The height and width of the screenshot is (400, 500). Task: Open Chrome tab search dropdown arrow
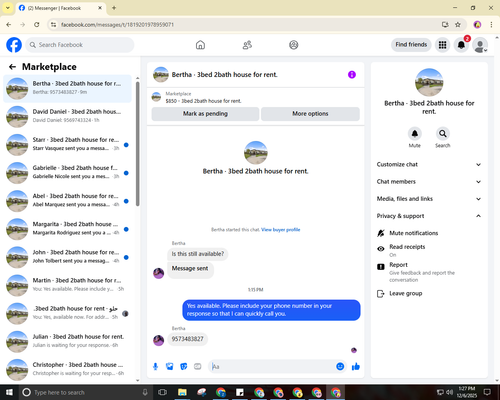click(x=8, y=8)
